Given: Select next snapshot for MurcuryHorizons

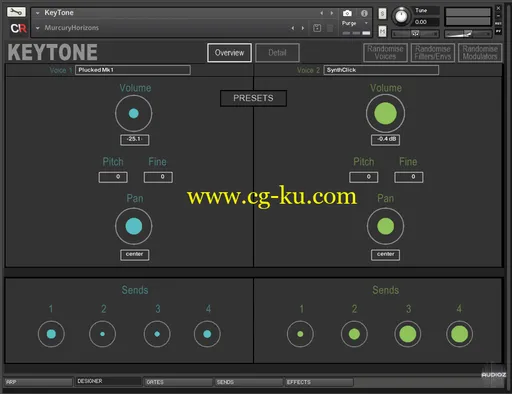Looking at the screenshot, I should [x=303, y=28].
